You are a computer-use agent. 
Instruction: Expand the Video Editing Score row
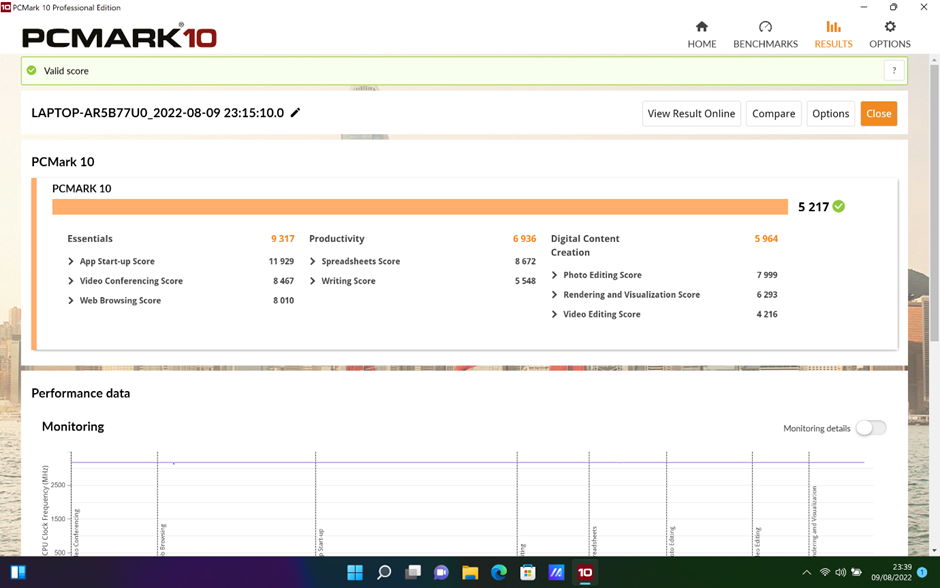point(555,314)
